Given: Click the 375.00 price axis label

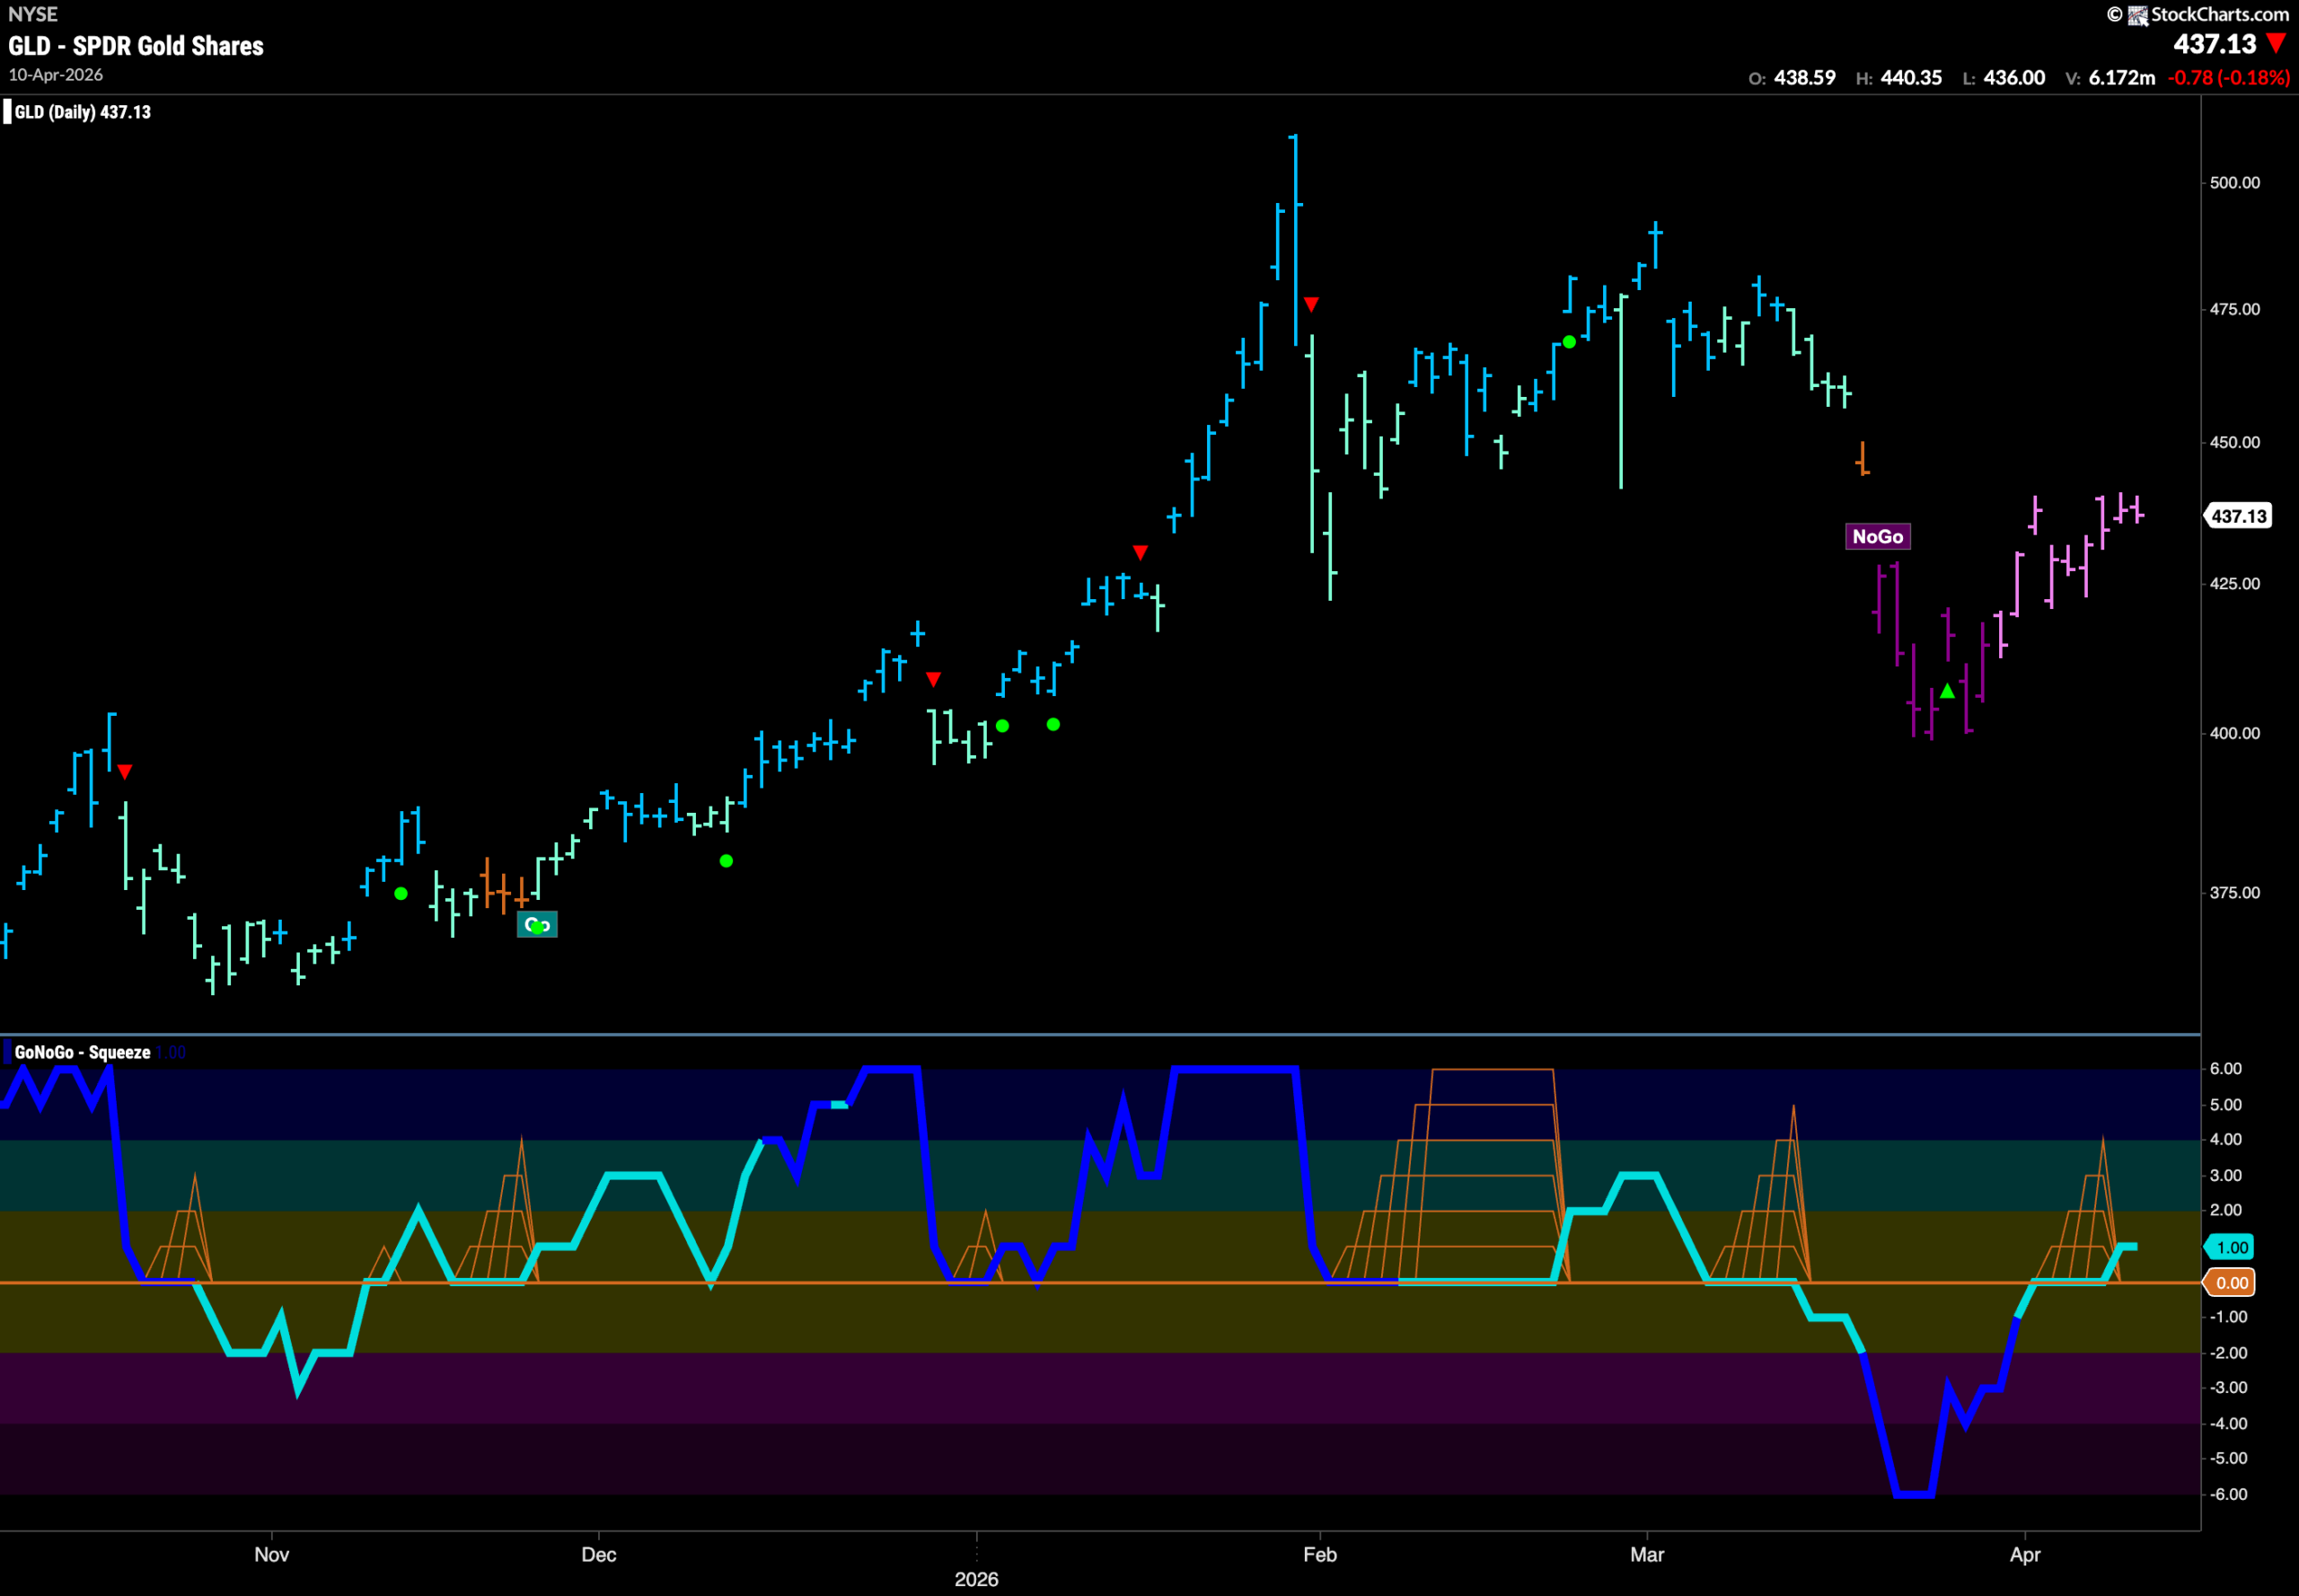Looking at the screenshot, I should [2235, 893].
